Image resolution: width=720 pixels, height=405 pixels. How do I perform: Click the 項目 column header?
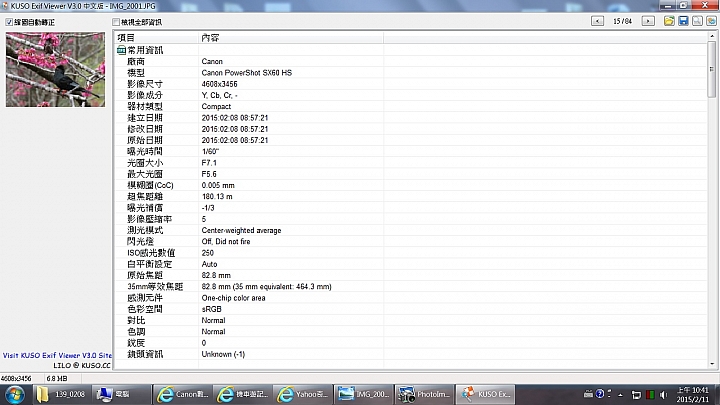[x=157, y=38]
